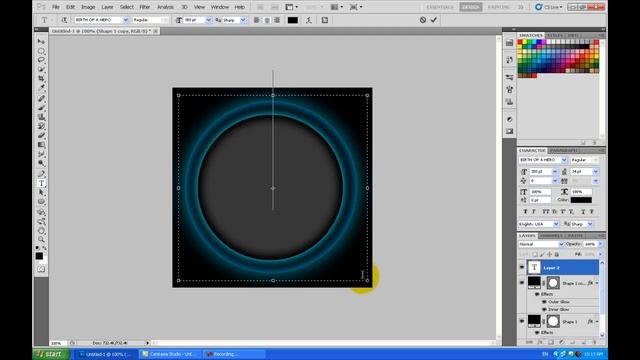Viewport: 640px width, 360px height.
Task: Cancel current text edits icon
Action: (423, 20)
